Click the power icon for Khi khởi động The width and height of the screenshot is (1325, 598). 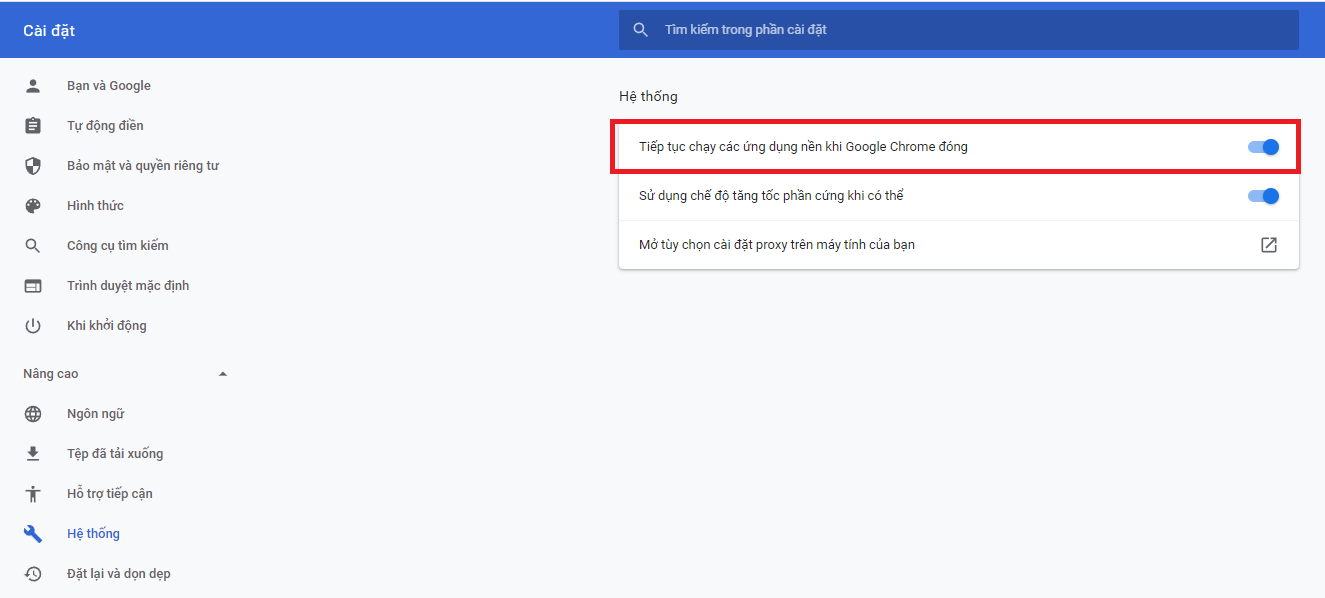click(33, 326)
